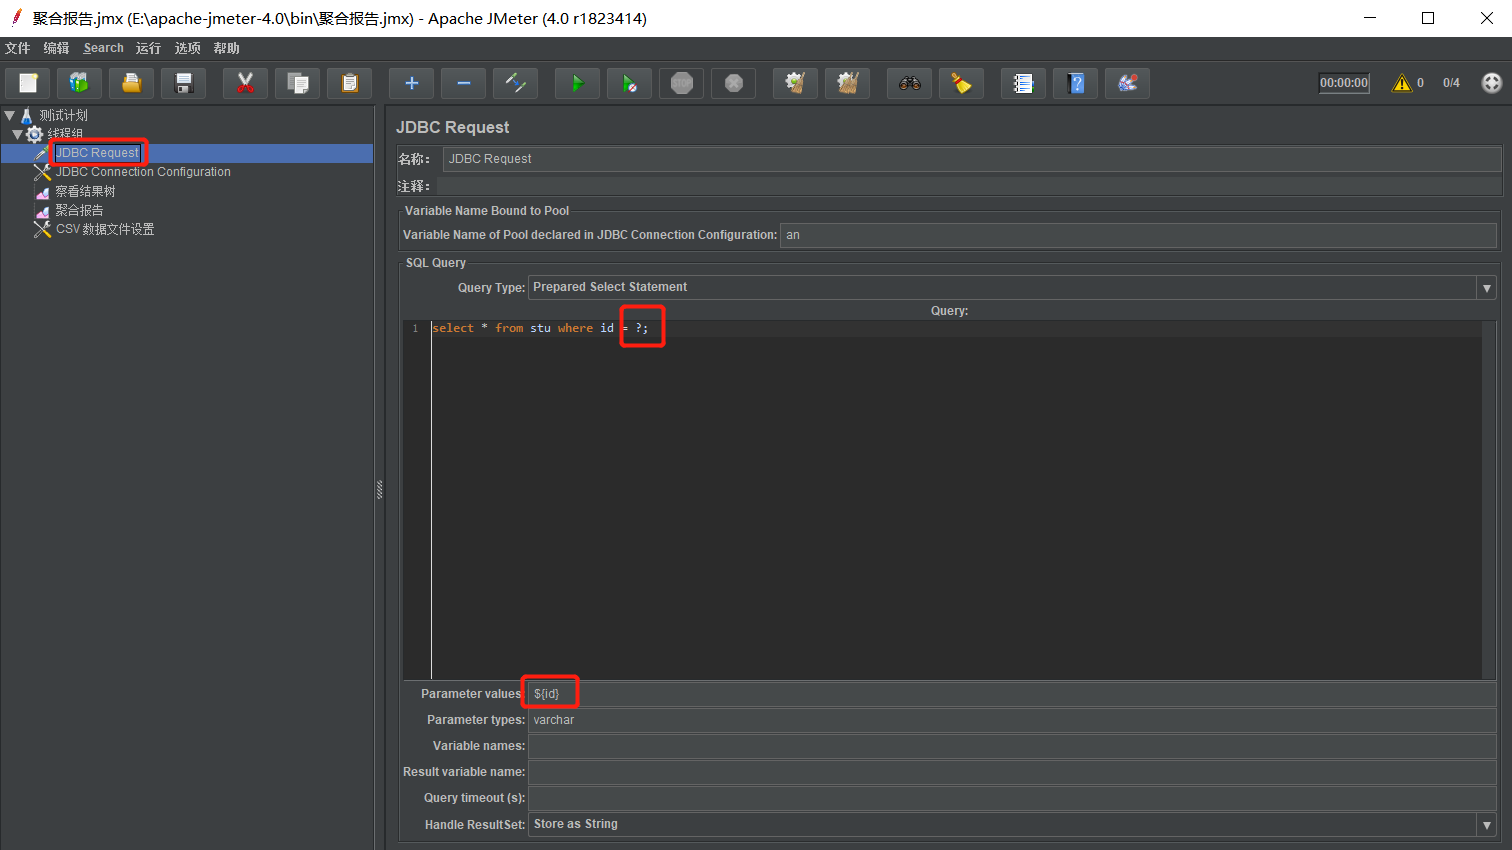Screen dimensions: 1512x850
Task: Click the 名称 name field
Action: [x=972, y=159]
